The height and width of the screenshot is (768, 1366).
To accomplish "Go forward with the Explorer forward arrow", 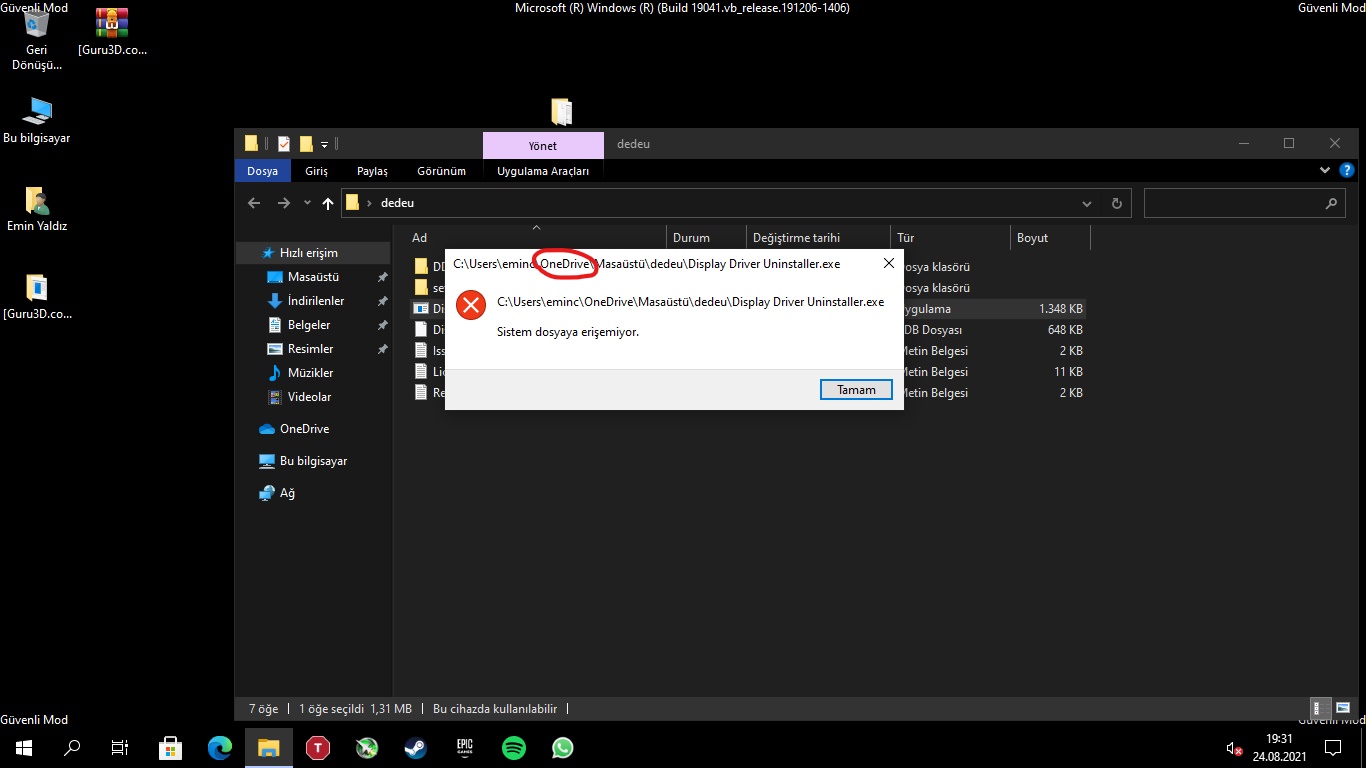I will [284, 203].
